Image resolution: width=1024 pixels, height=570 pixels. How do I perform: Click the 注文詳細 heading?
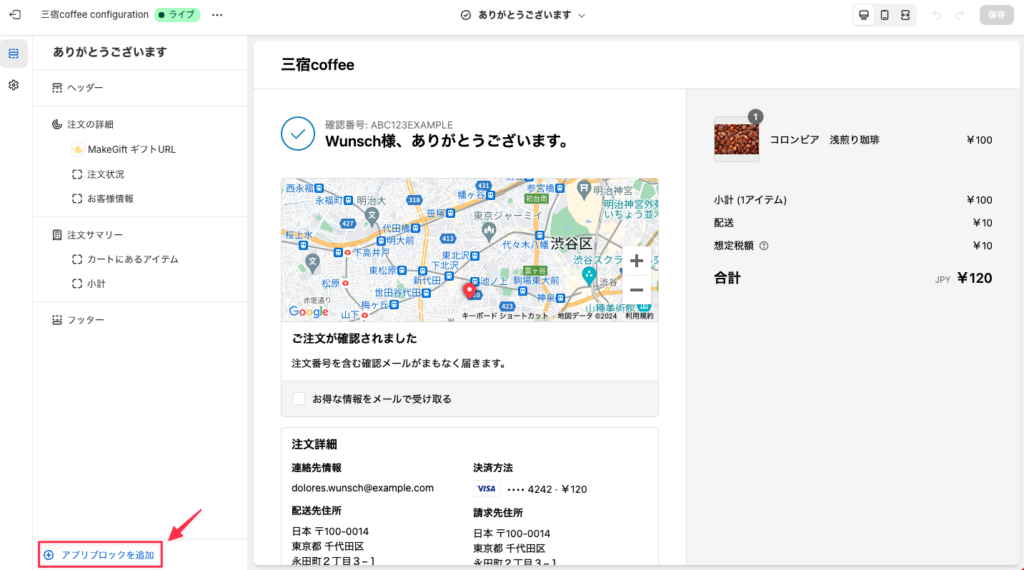314,444
